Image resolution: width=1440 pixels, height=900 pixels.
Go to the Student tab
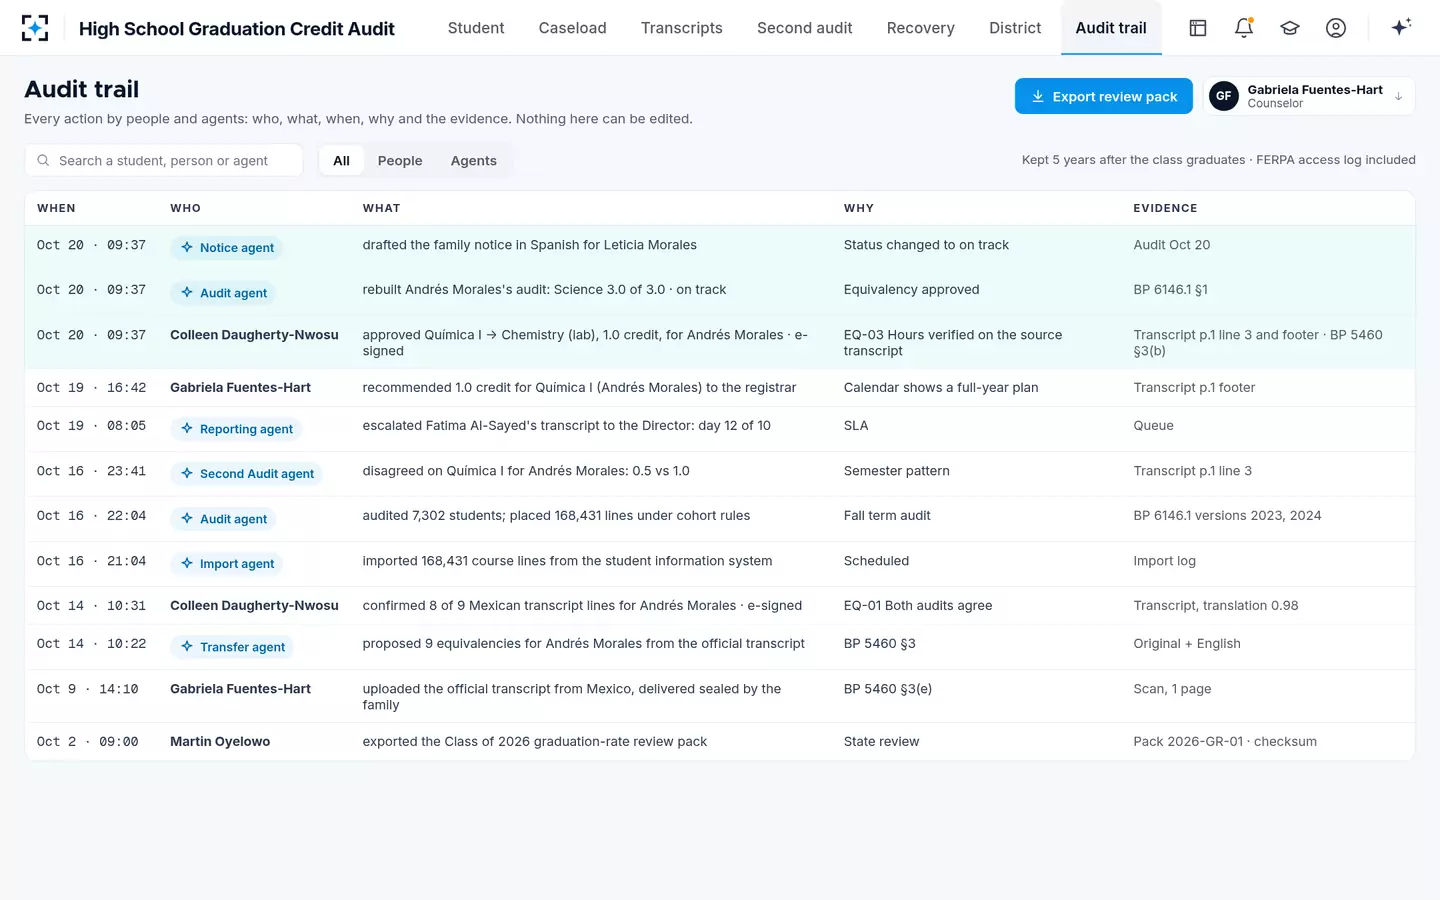[476, 28]
